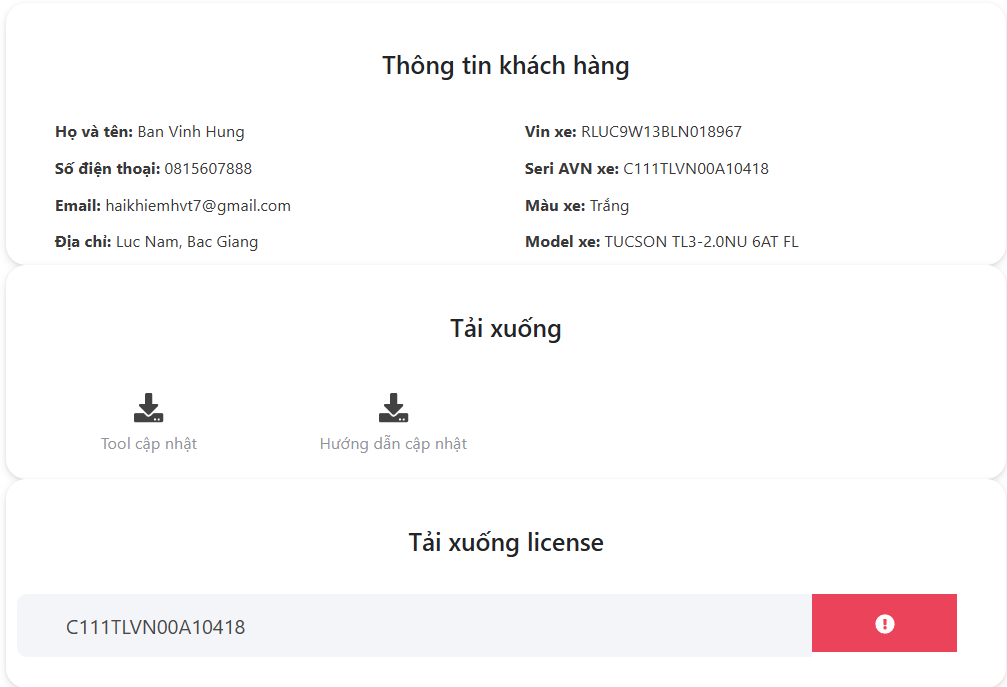Viewport: 1007px width, 687px height.
Task: Select the customer name Ban Vinh Hung
Action: coord(191,132)
